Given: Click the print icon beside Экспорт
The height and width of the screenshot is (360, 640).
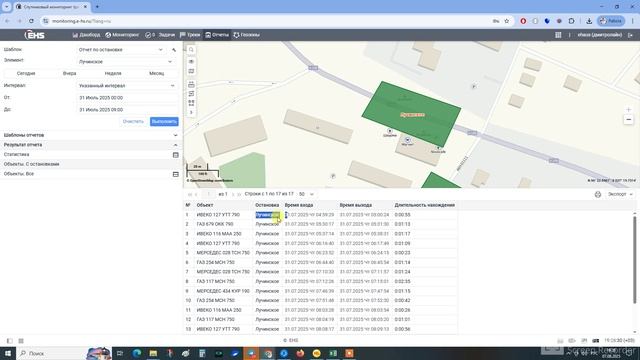Looking at the screenshot, I should [x=598, y=194].
